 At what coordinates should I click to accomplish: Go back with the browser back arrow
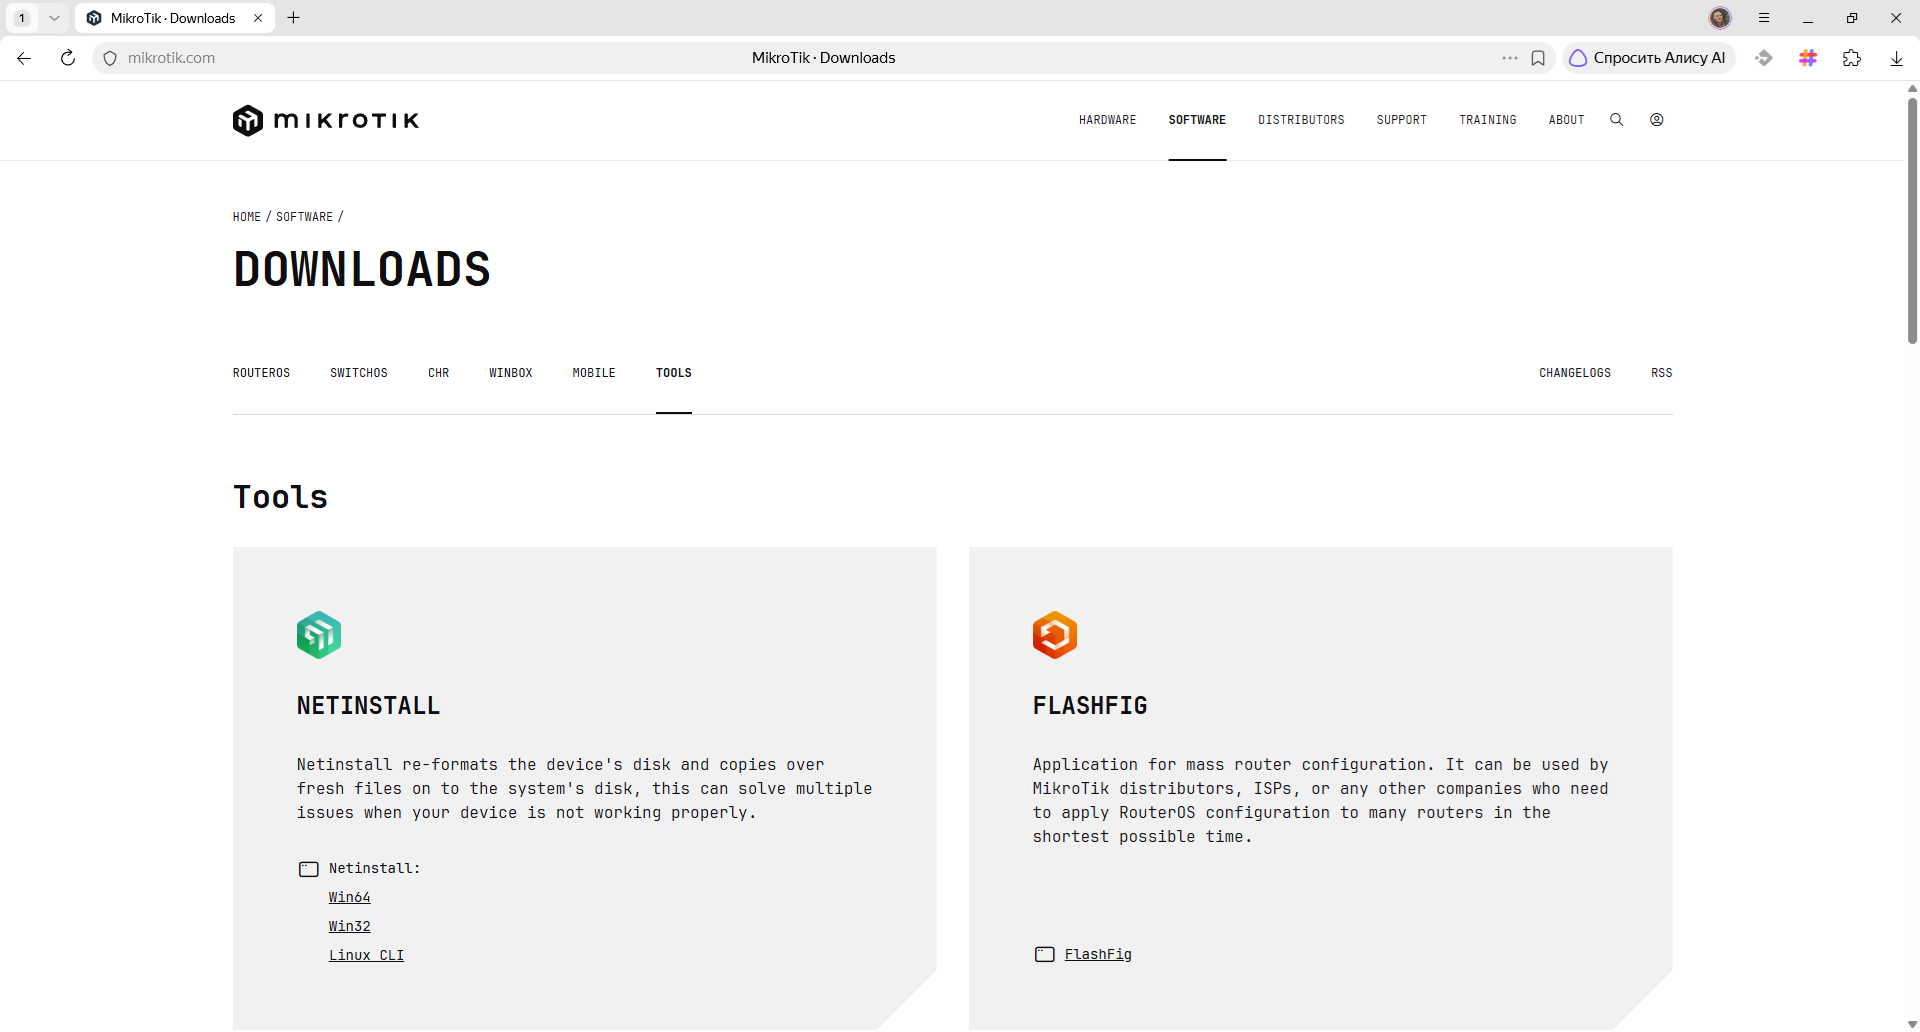point(24,58)
